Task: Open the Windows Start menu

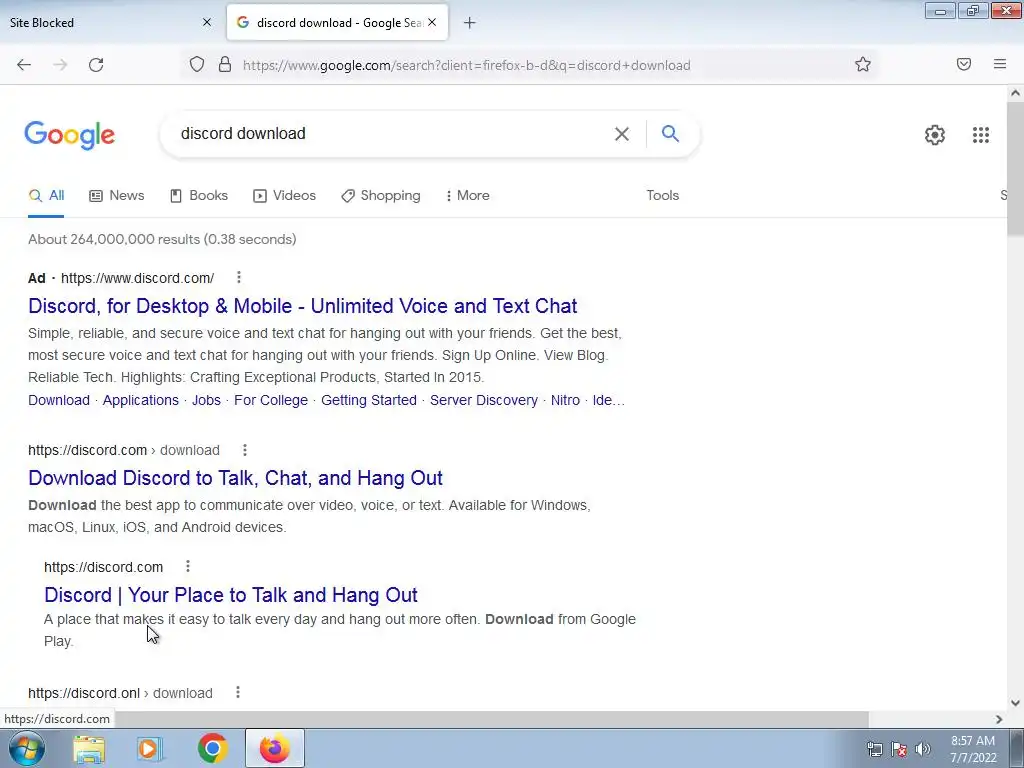Action: click(27, 748)
